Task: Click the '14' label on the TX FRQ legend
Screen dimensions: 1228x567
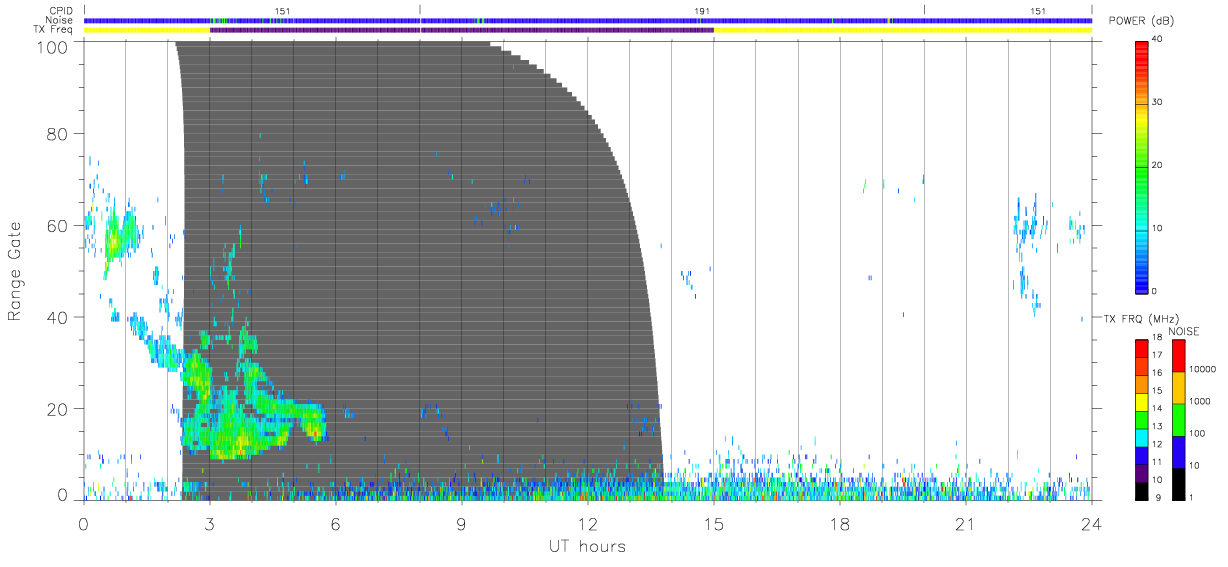Action: 1157,408
